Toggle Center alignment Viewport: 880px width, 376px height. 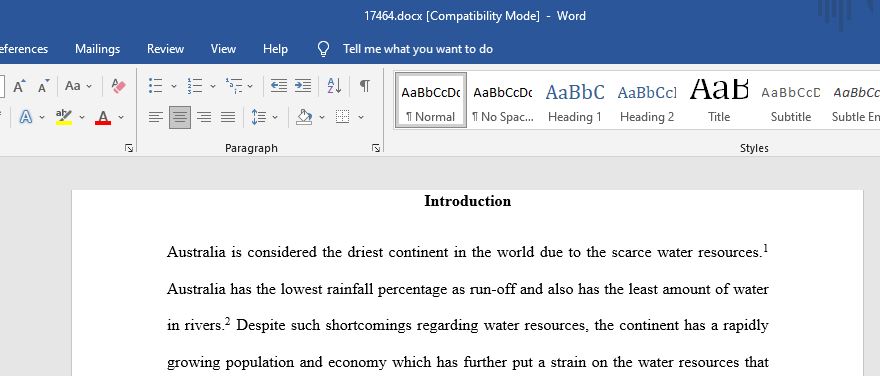tap(180, 117)
